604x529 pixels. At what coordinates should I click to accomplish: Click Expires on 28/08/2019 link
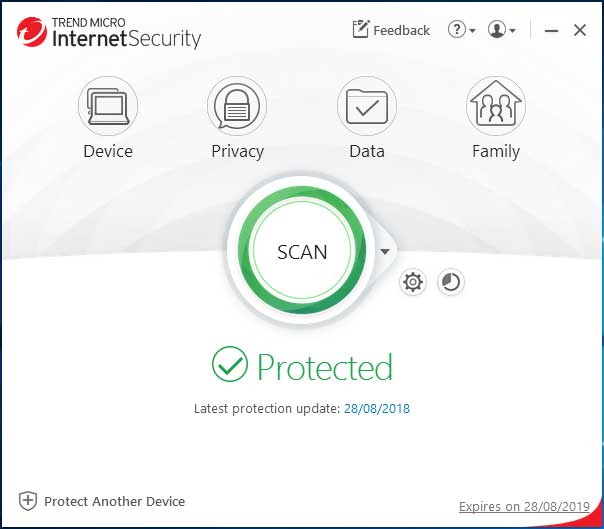point(524,506)
